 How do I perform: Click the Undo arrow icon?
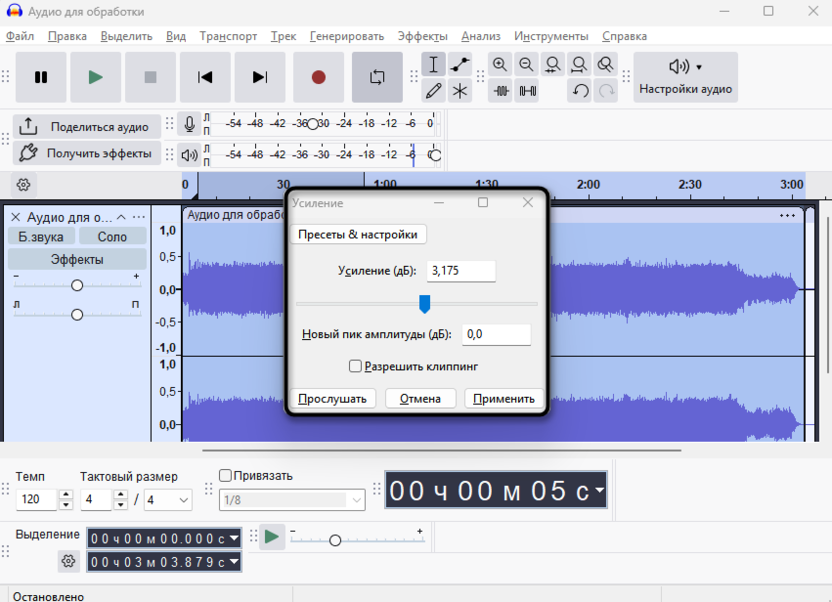(x=580, y=91)
